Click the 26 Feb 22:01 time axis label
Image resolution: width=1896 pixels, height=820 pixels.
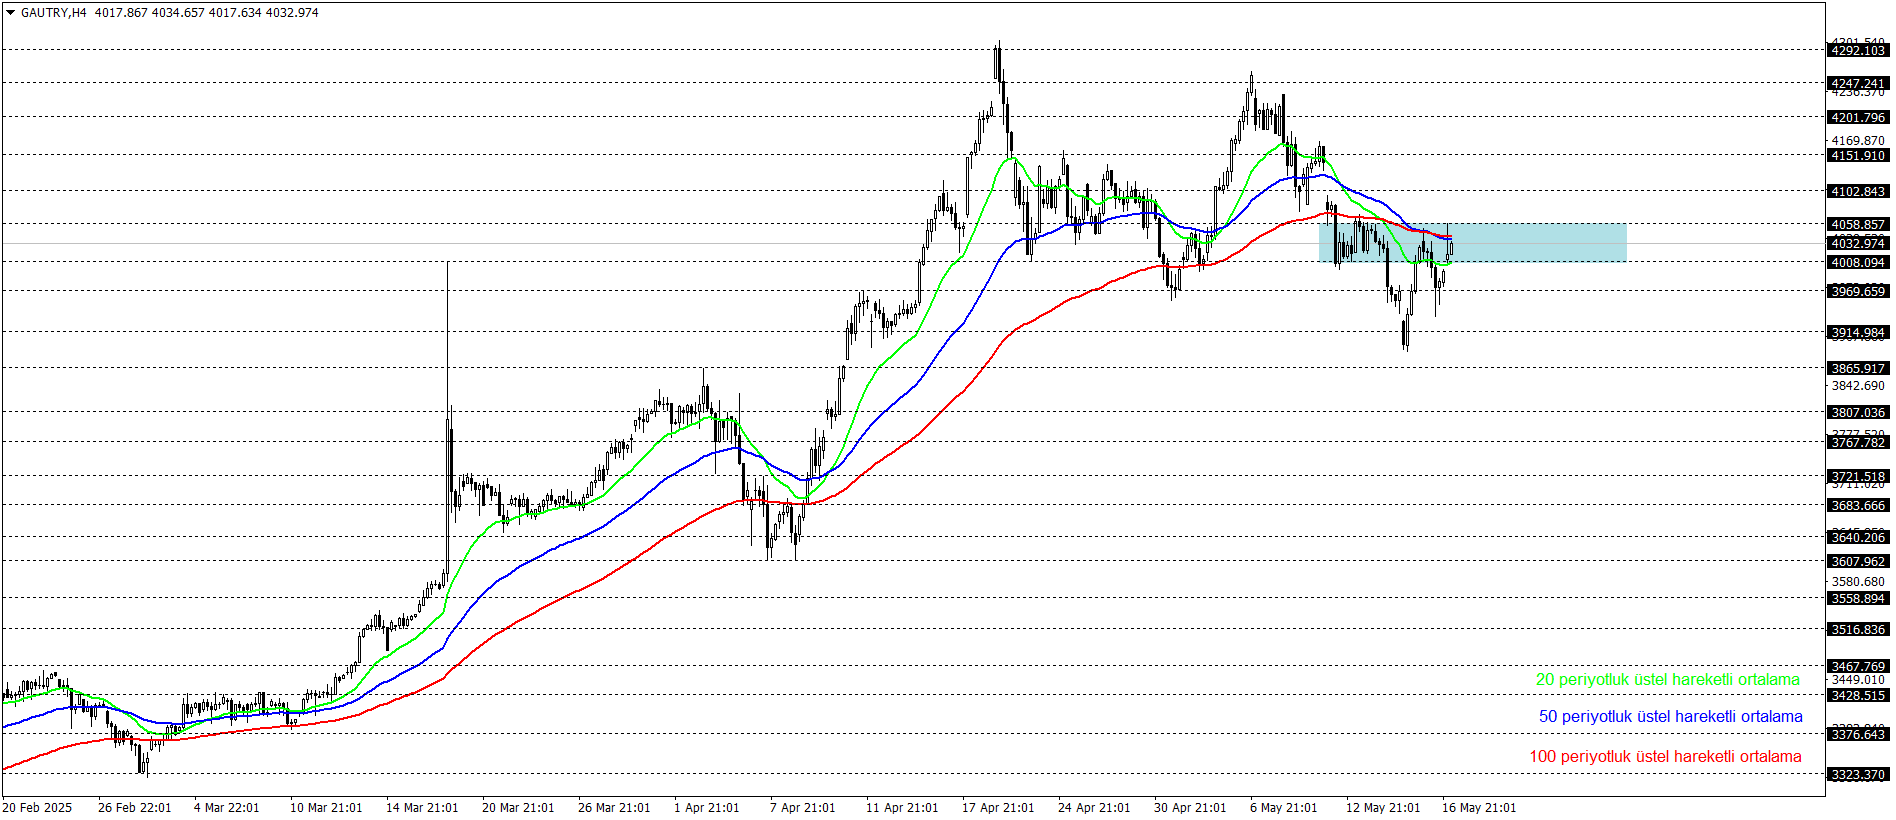(134, 808)
